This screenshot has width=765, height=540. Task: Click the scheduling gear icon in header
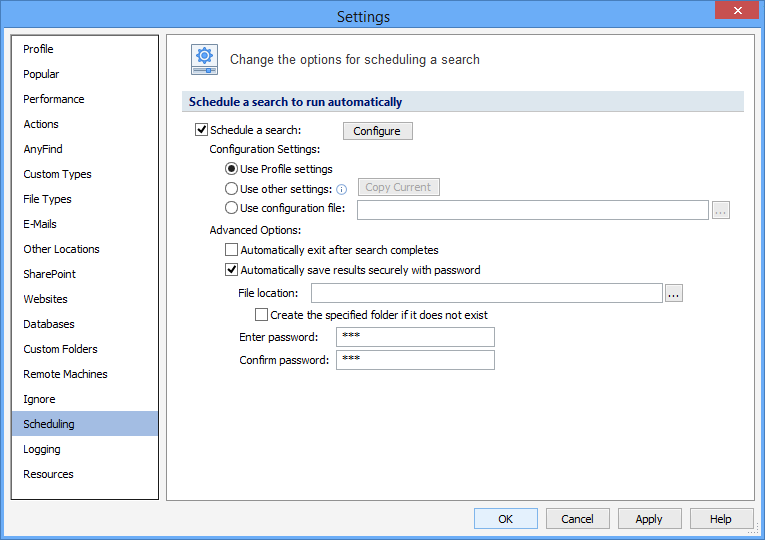click(x=205, y=60)
